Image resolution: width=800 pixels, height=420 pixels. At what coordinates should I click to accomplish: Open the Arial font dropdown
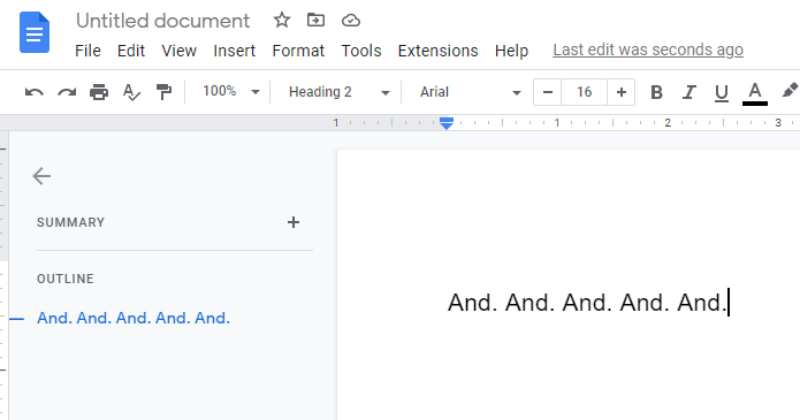click(470, 92)
